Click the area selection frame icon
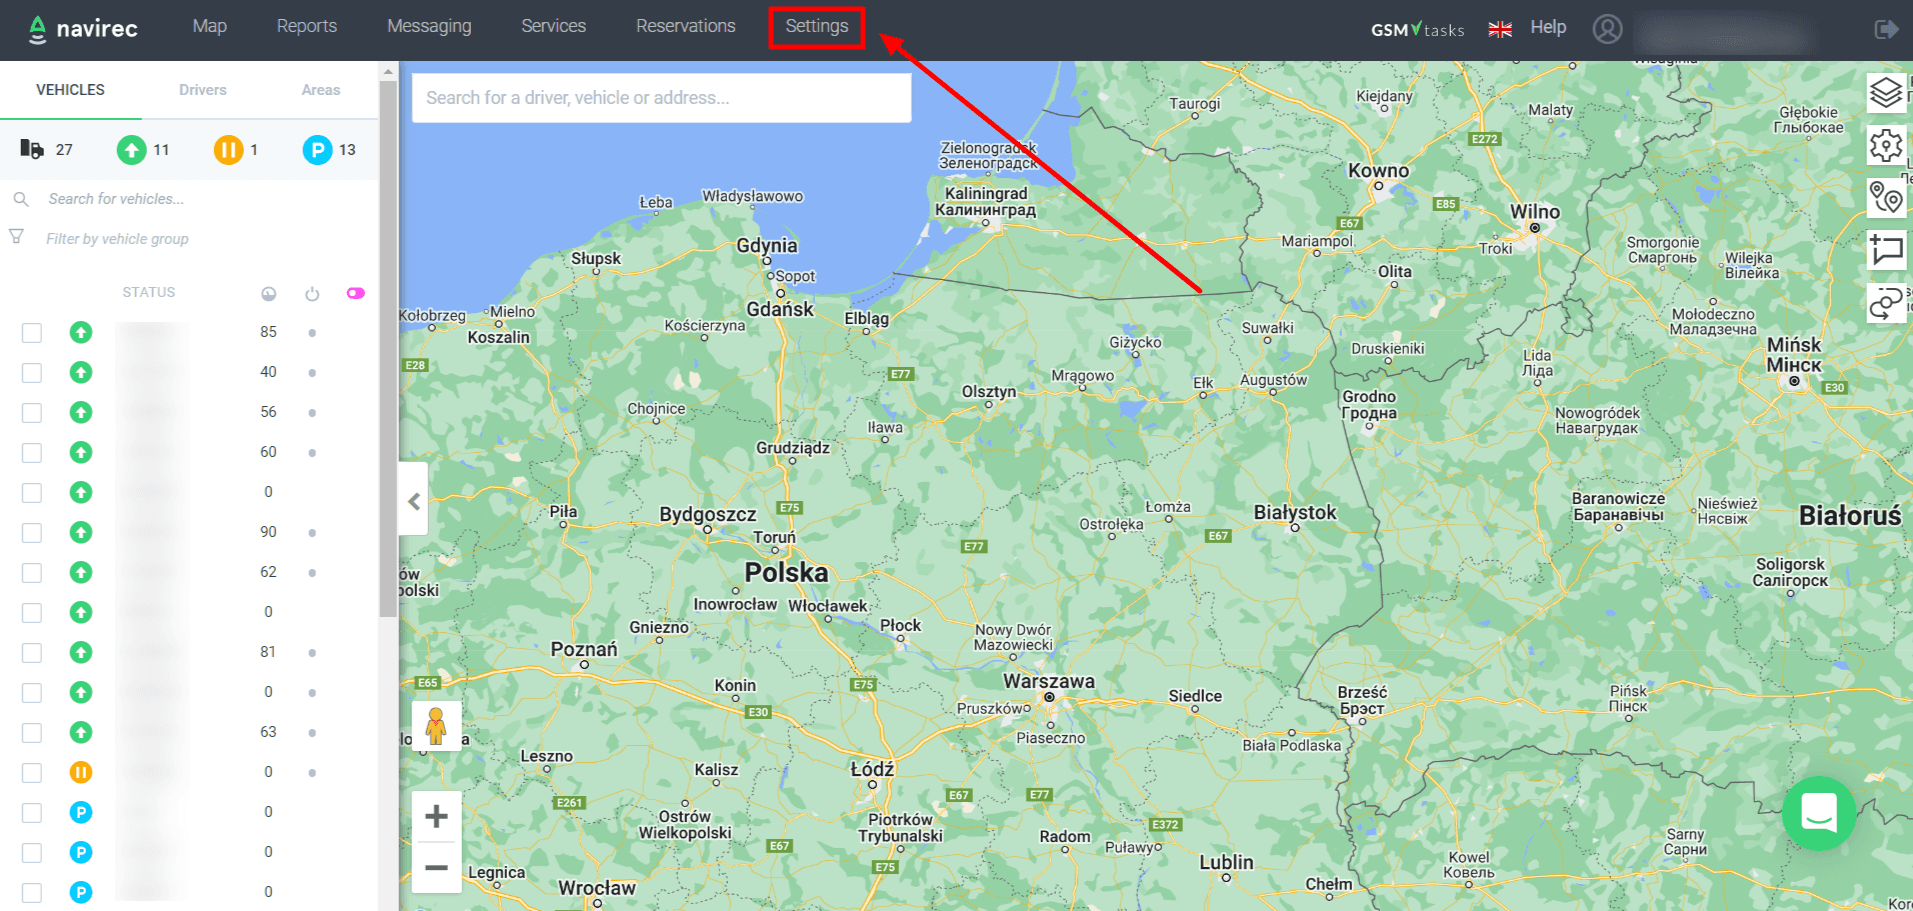The height and width of the screenshot is (911, 1913). [1886, 250]
